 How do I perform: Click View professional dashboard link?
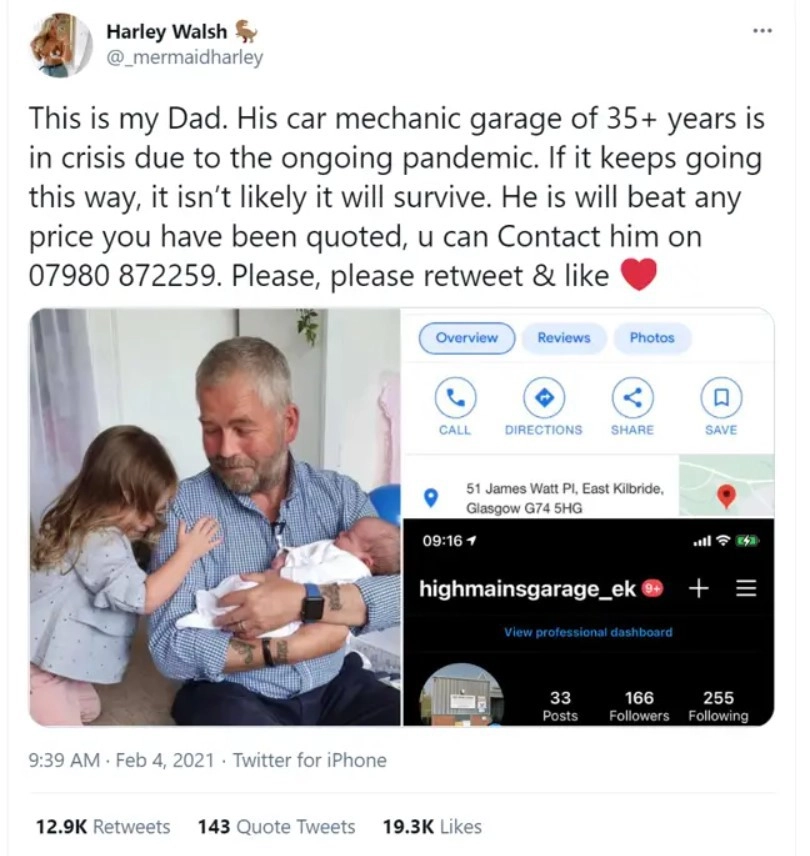[x=588, y=632]
